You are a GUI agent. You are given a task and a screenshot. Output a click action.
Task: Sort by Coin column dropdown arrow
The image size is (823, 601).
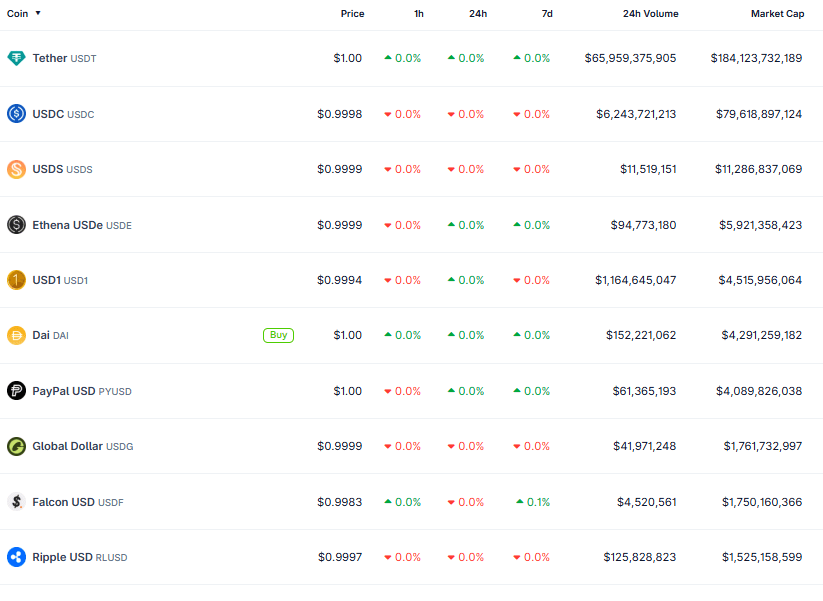pos(38,14)
